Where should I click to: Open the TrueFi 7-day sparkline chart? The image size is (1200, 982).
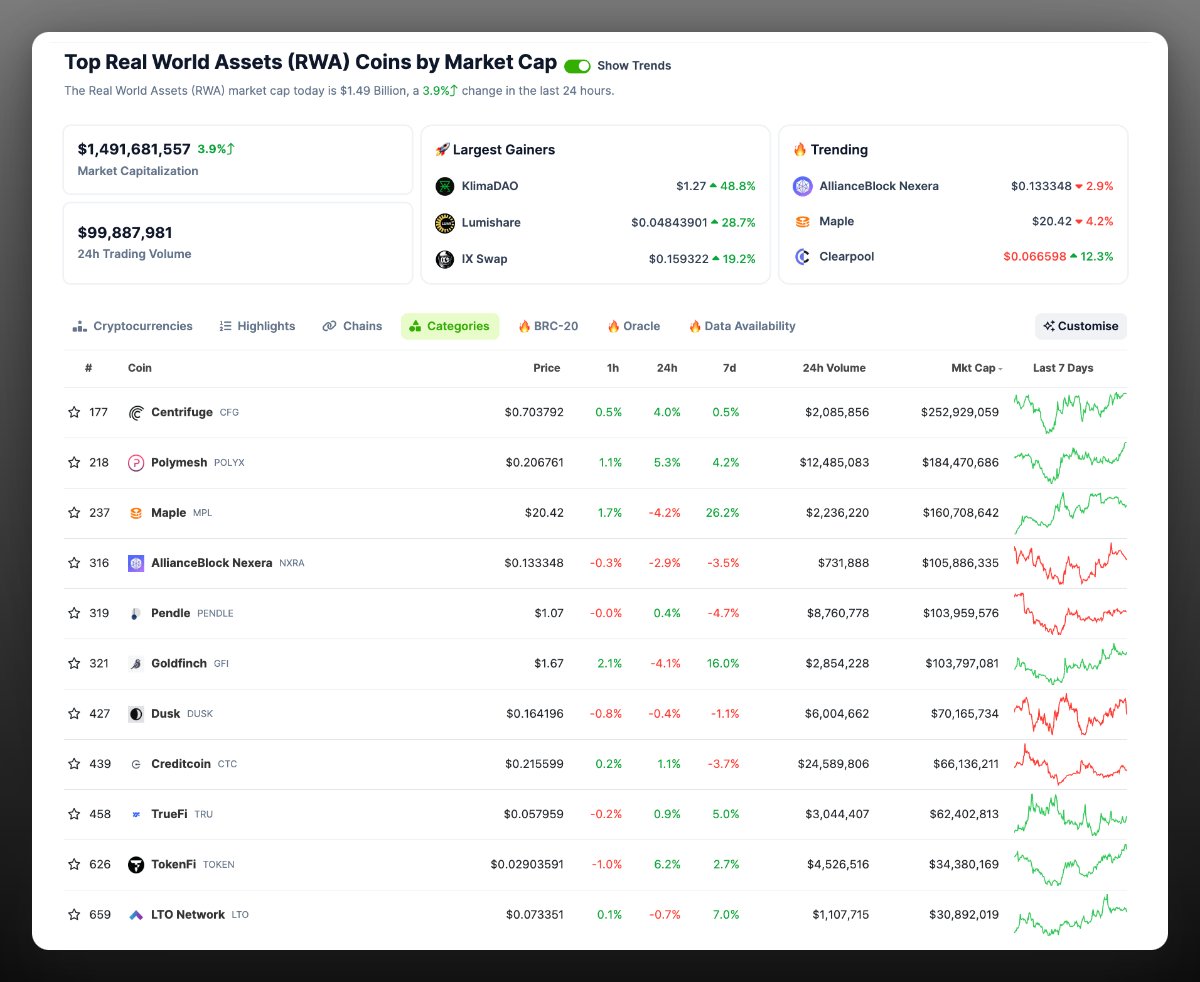1070,814
